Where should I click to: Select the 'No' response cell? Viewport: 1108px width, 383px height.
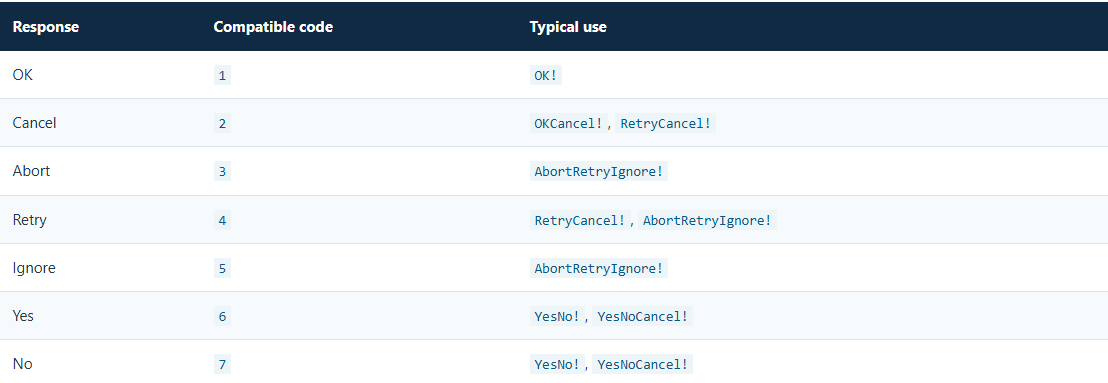[x=23, y=364]
